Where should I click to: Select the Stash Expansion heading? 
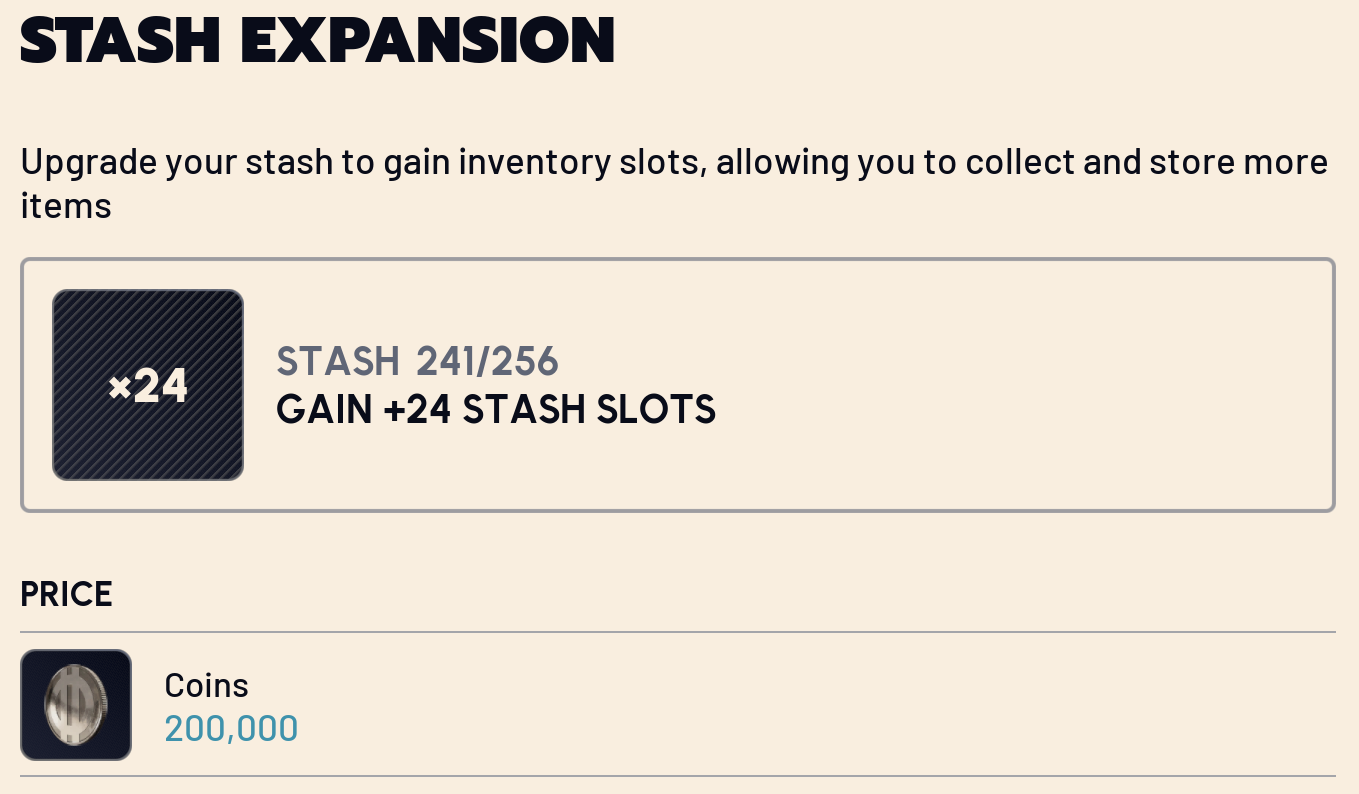point(317,40)
